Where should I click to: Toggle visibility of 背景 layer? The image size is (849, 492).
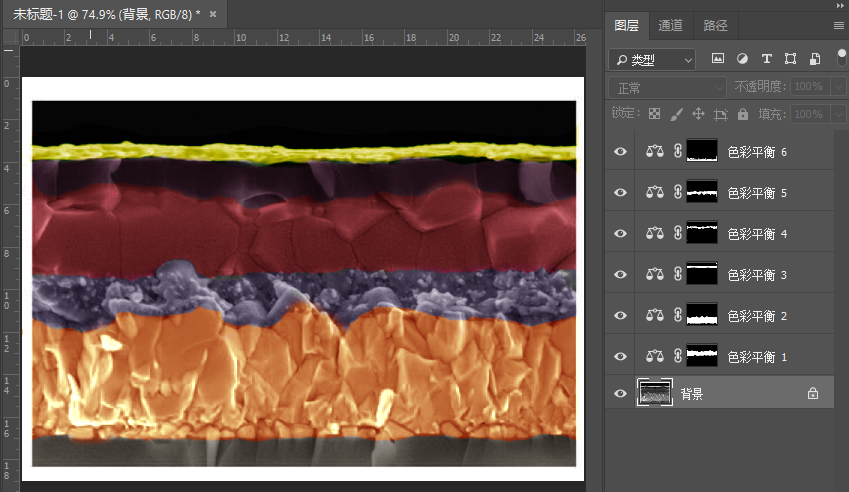pyautogui.click(x=620, y=394)
